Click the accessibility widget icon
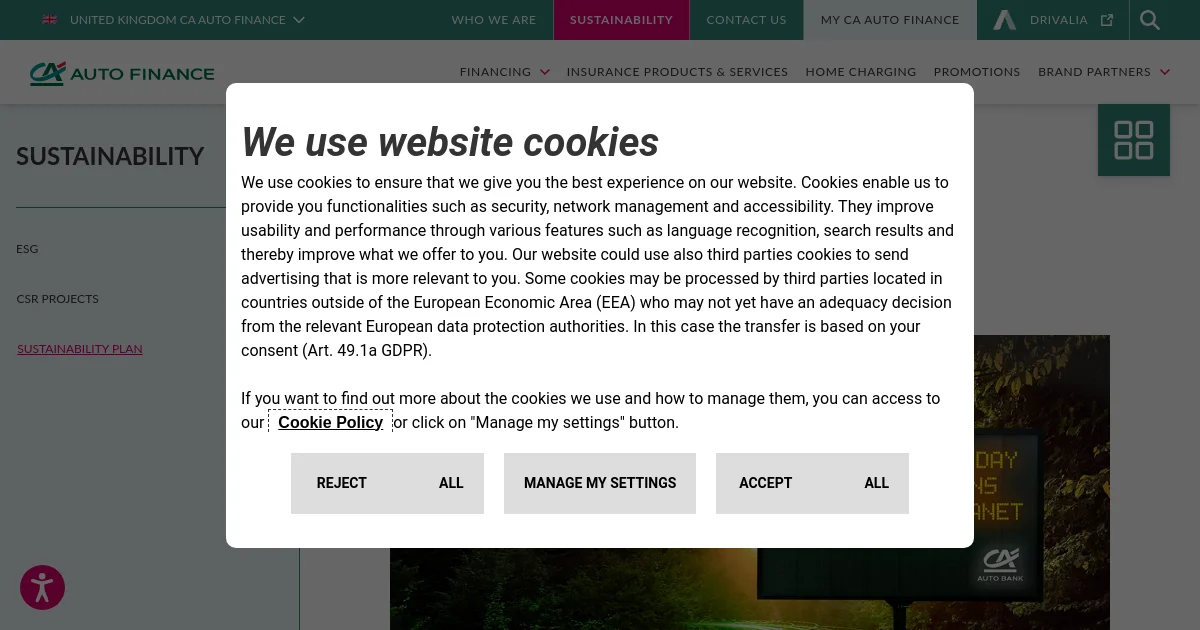This screenshot has width=1200, height=630. click(42, 588)
